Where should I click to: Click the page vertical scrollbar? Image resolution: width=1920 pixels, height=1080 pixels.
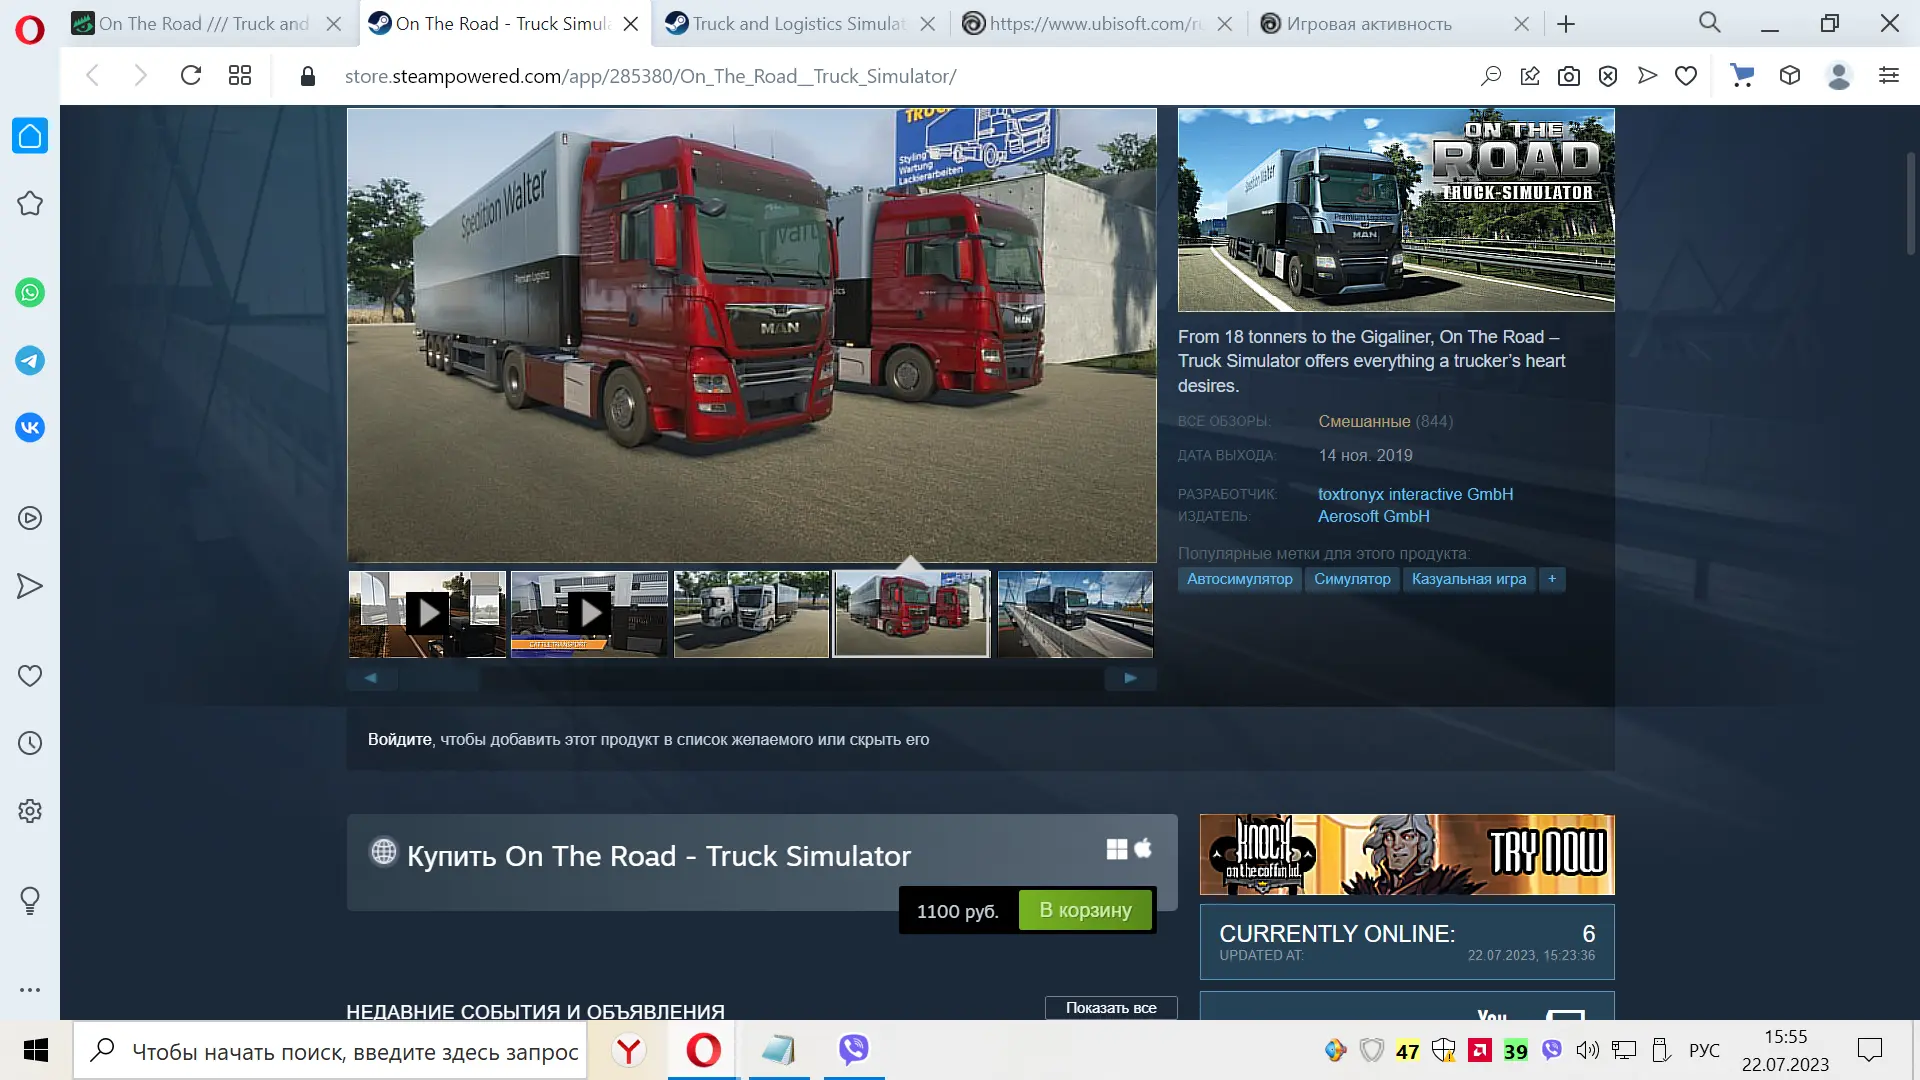(x=1910, y=203)
